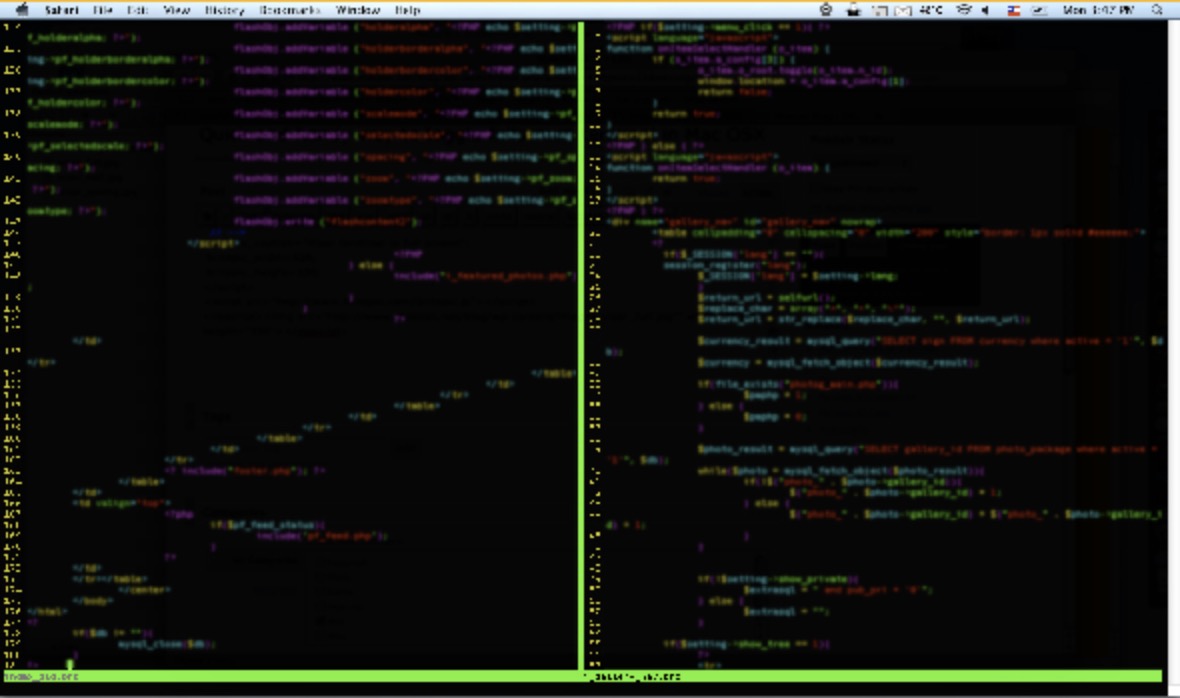Click the '$replace_char = array' line

pos(807,308)
